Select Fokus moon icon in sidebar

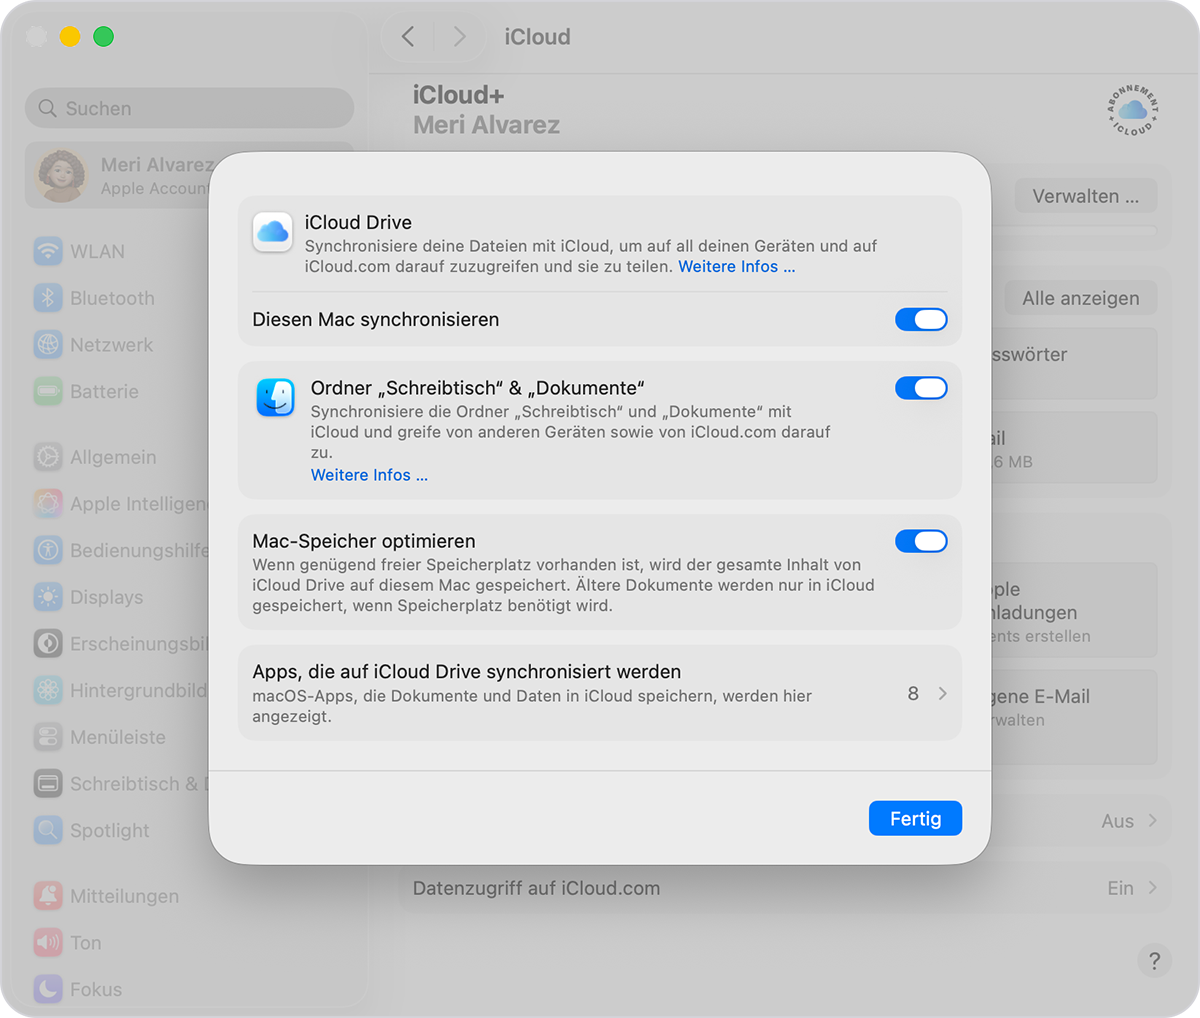pyautogui.click(x=48, y=989)
